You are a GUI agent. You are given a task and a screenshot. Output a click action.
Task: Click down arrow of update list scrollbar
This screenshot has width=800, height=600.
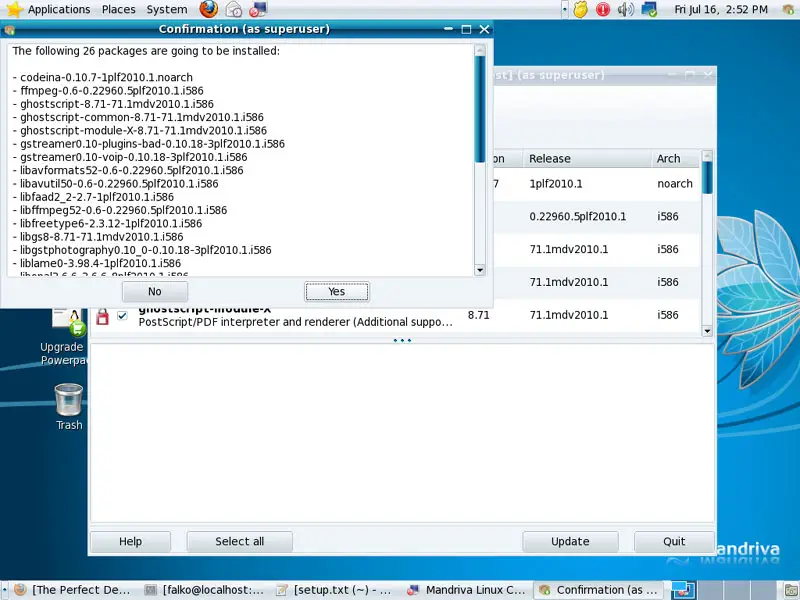point(707,331)
